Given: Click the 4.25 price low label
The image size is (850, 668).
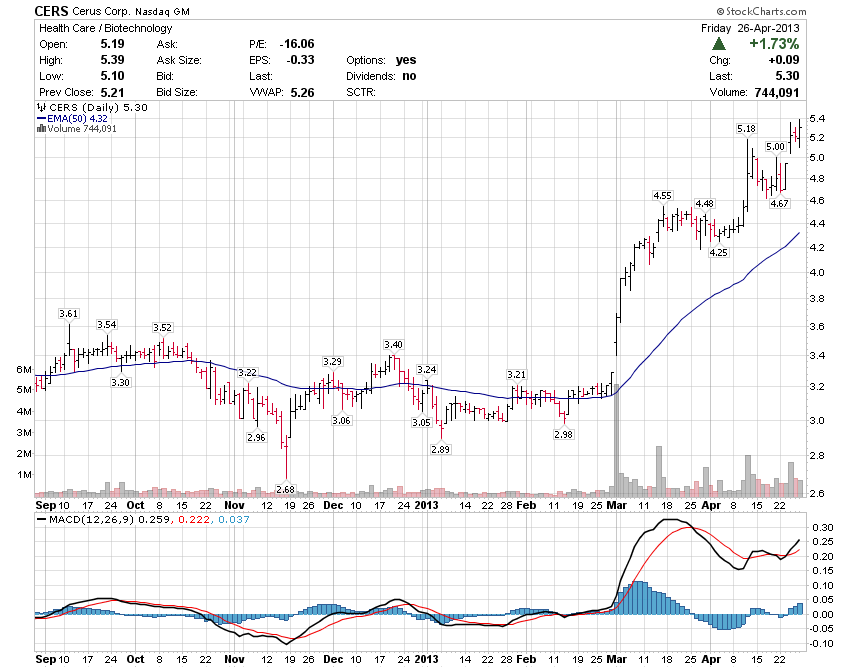Looking at the screenshot, I should tap(719, 252).
